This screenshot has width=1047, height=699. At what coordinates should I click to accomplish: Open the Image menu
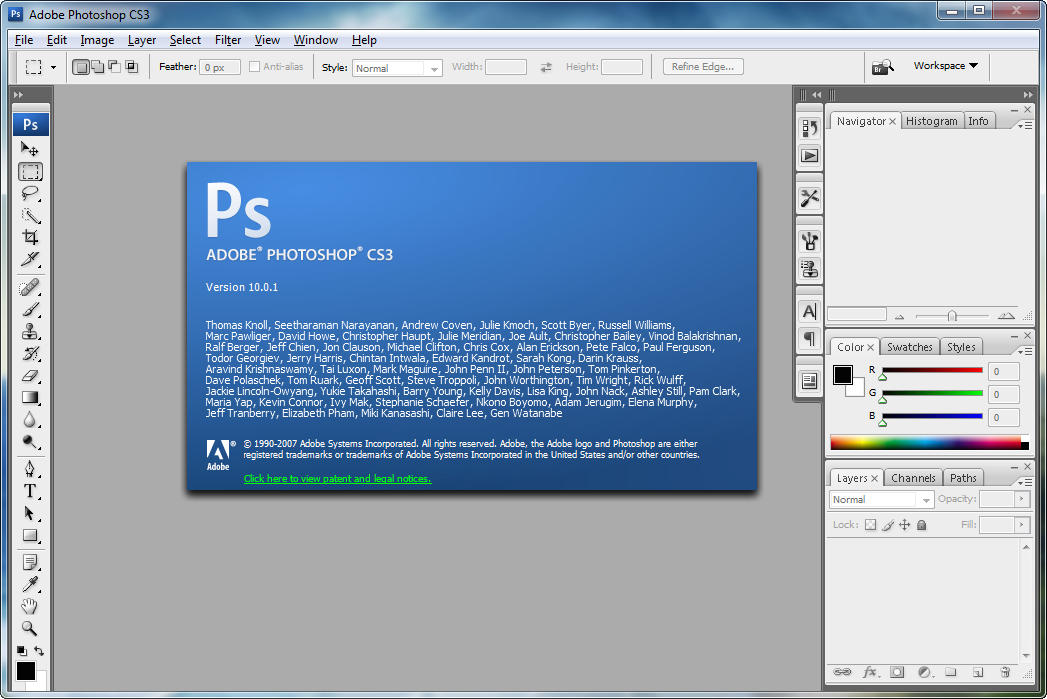click(x=97, y=40)
